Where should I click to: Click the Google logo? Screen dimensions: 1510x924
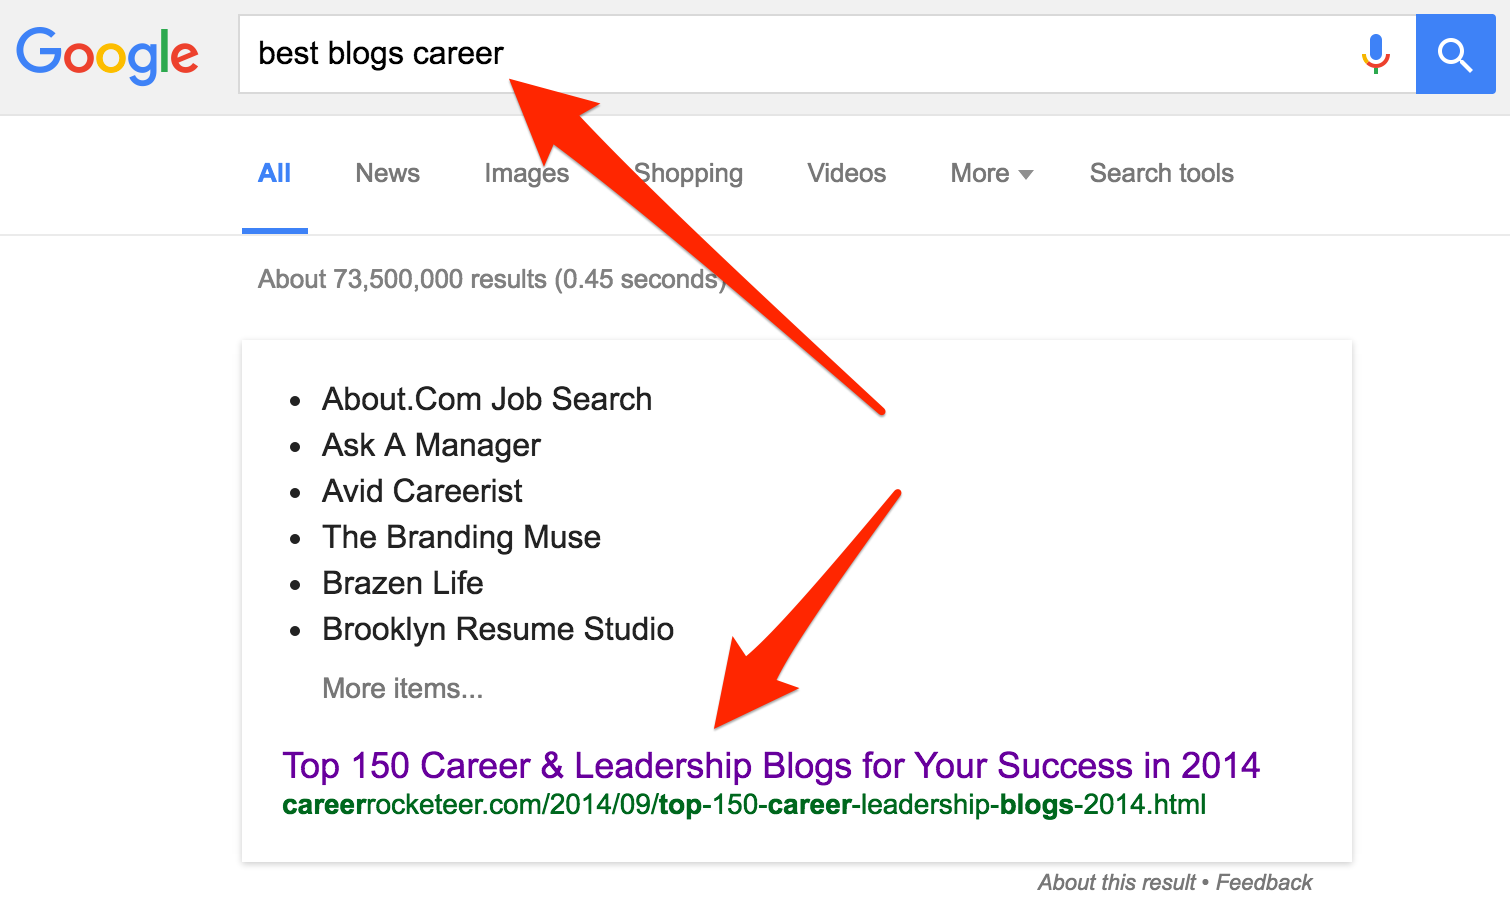pos(107,54)
